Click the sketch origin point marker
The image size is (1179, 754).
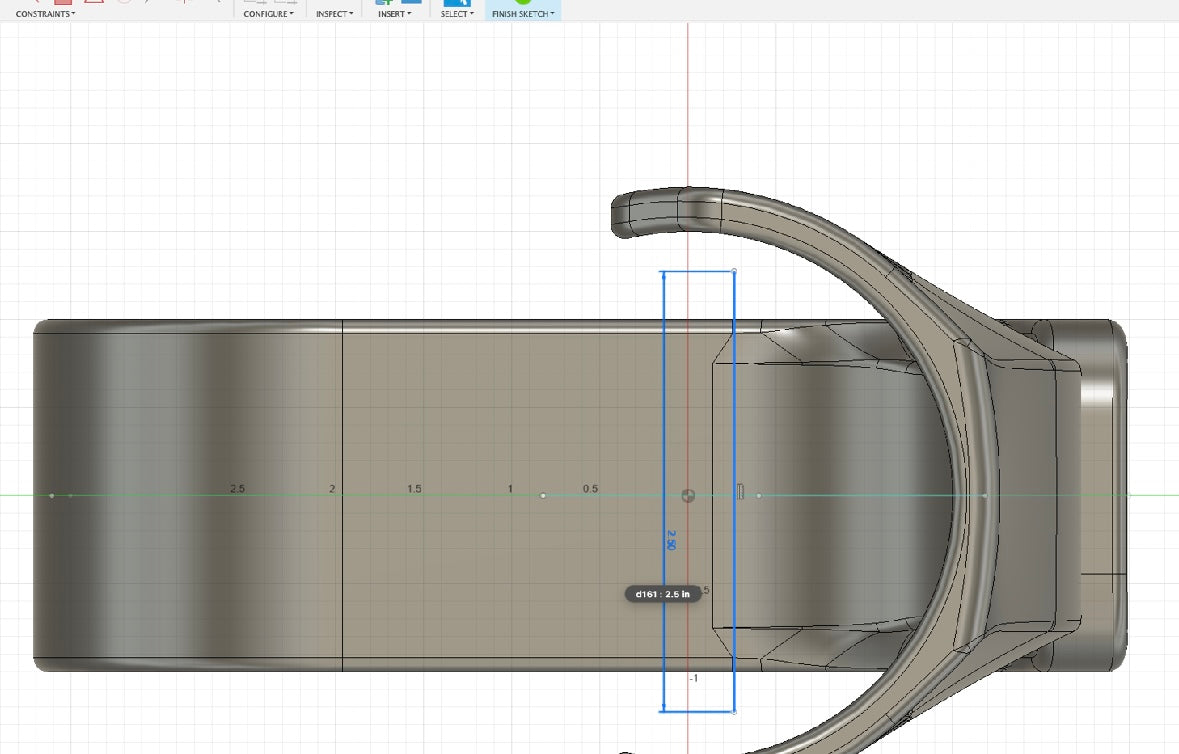point(688,495)
